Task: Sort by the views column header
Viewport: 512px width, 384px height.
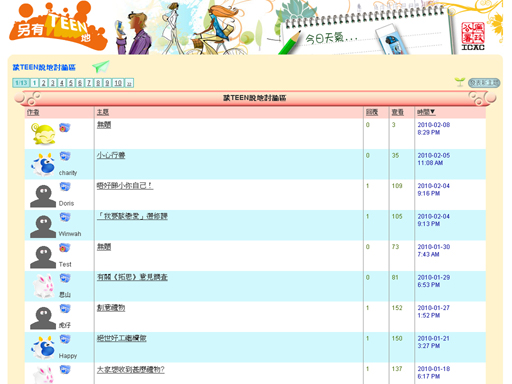Action: (397, 112)
